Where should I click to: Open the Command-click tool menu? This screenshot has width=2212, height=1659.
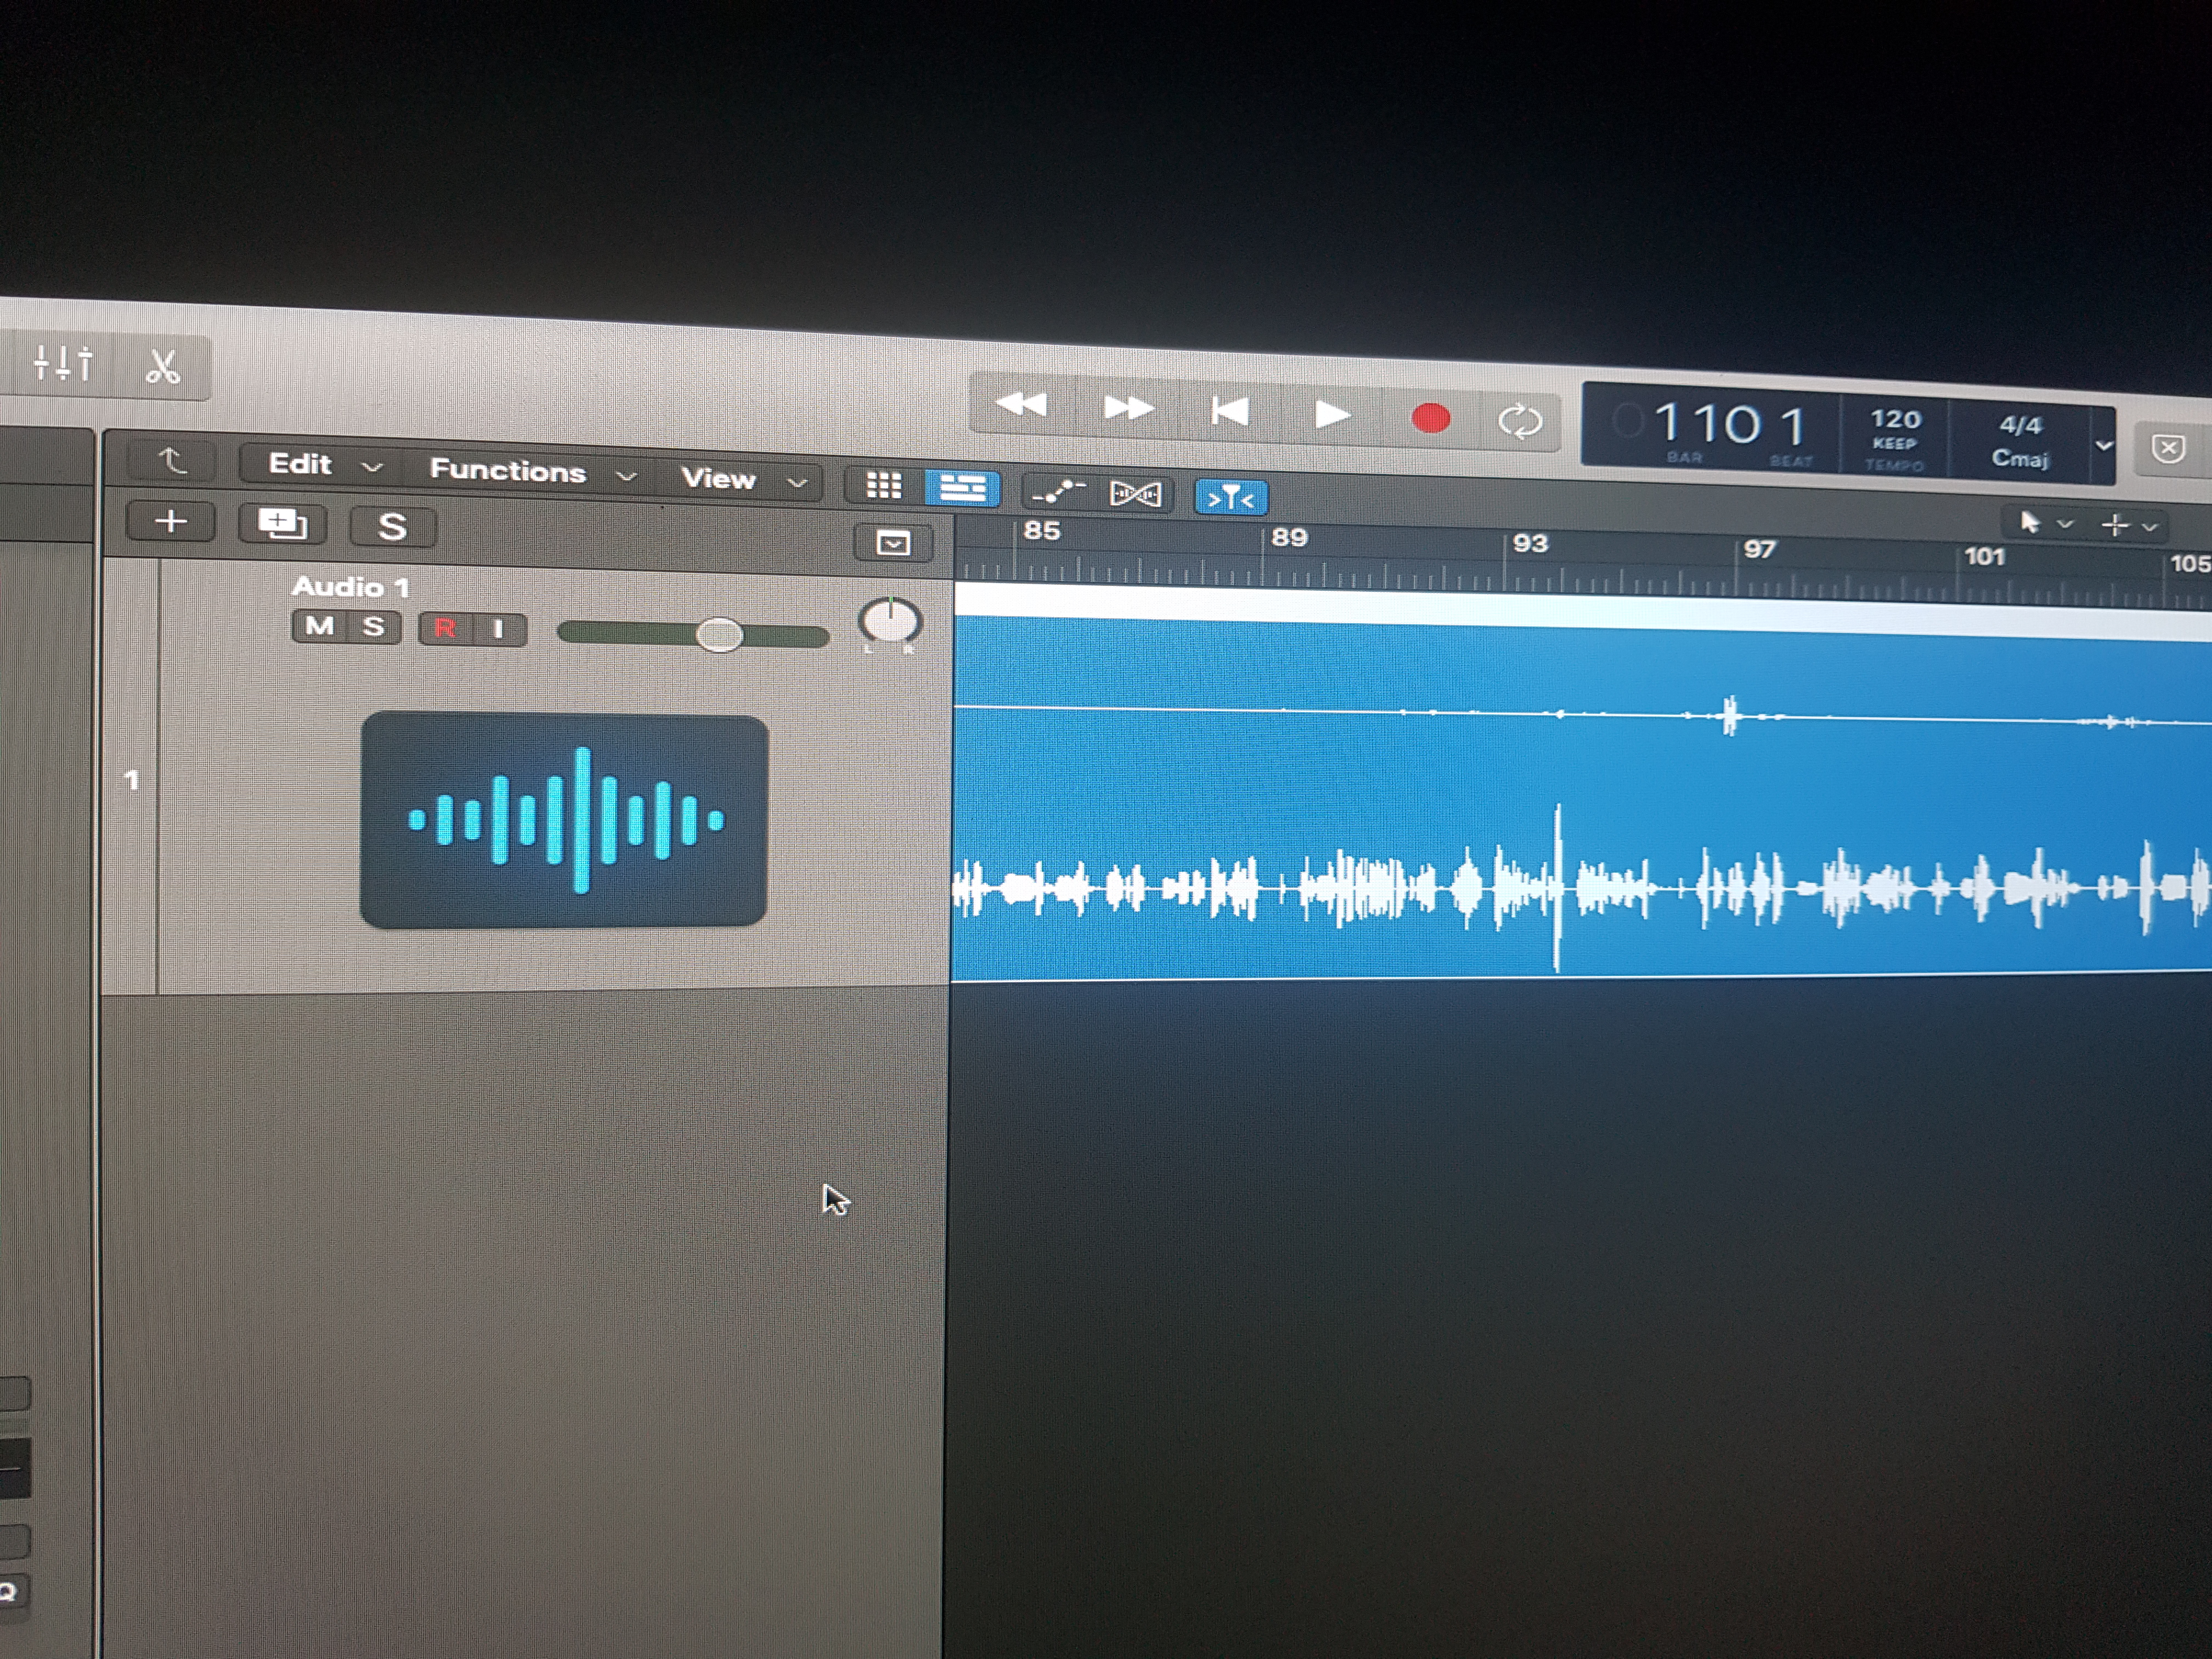pos(2129,526)
